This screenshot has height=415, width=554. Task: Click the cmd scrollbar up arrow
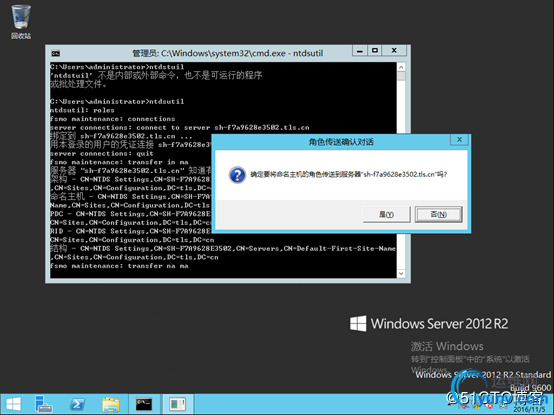click(401, 67)
